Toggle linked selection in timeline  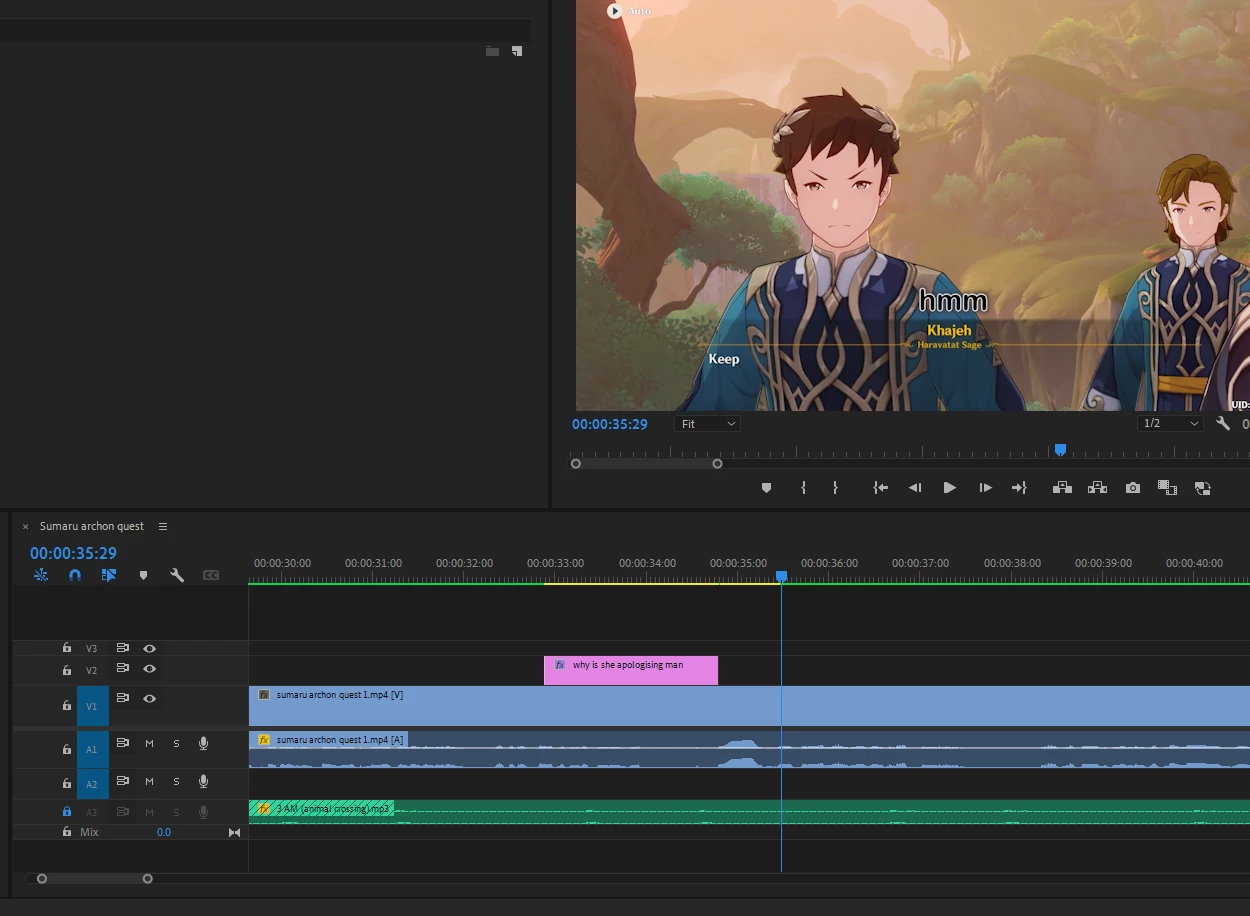(x=109, y=575)
